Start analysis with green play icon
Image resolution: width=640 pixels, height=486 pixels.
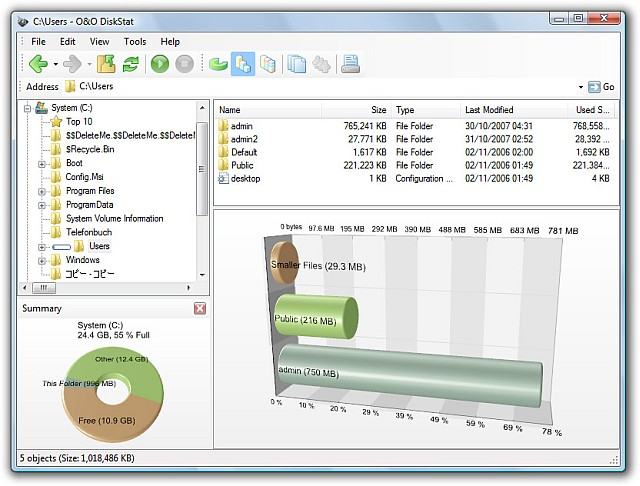click(160, 64)
